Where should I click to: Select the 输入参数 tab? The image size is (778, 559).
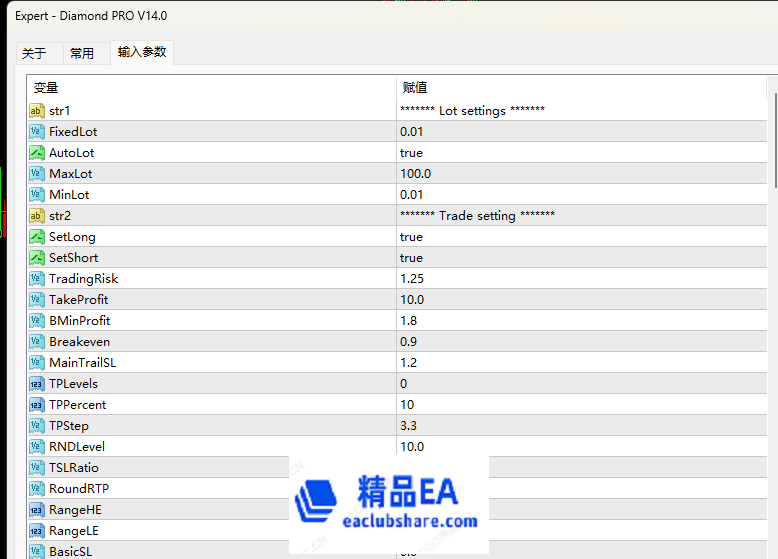click(x=142, y=53)
